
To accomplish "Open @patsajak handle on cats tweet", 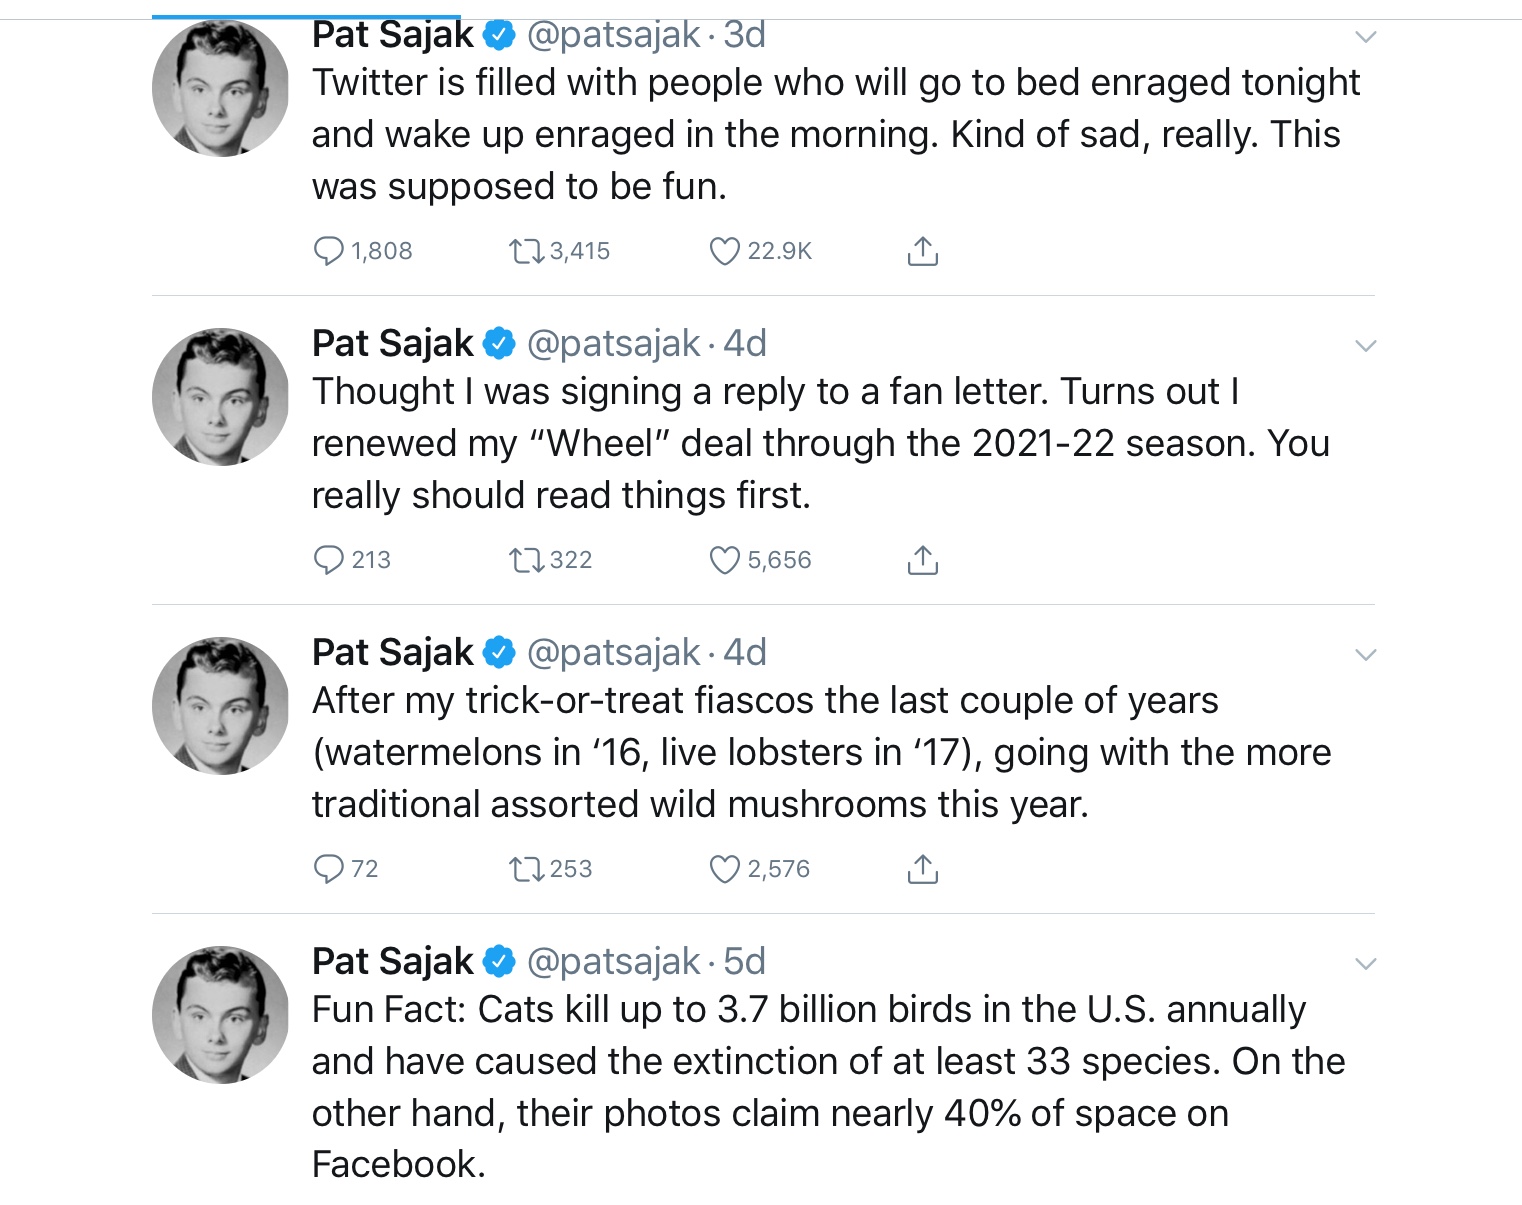I will [x=613, y=961].
